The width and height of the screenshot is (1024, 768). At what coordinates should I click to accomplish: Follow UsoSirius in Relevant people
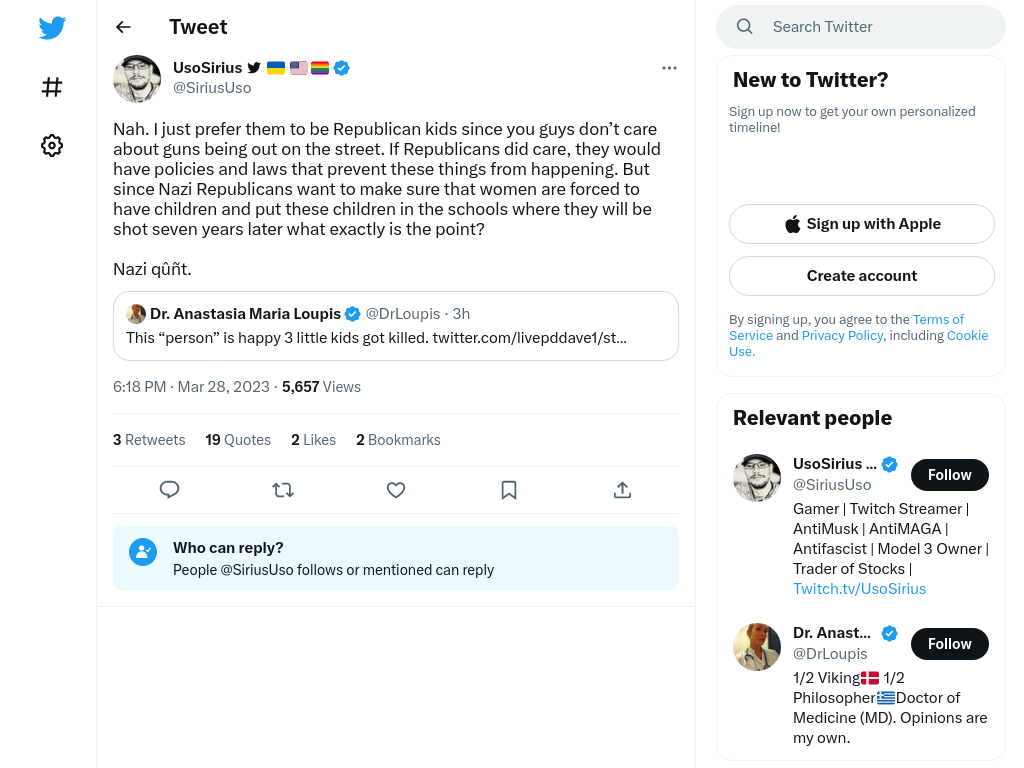tap(950, 475)
